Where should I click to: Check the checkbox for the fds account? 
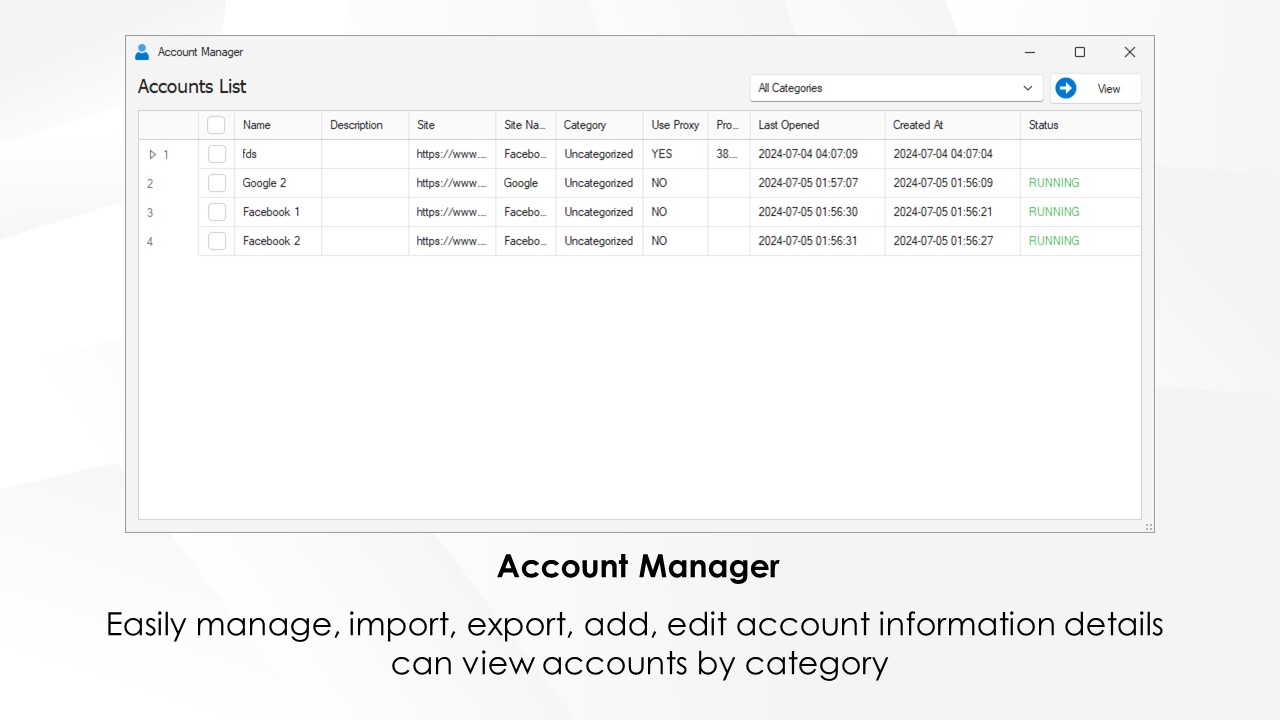click(x=217, y=154)
